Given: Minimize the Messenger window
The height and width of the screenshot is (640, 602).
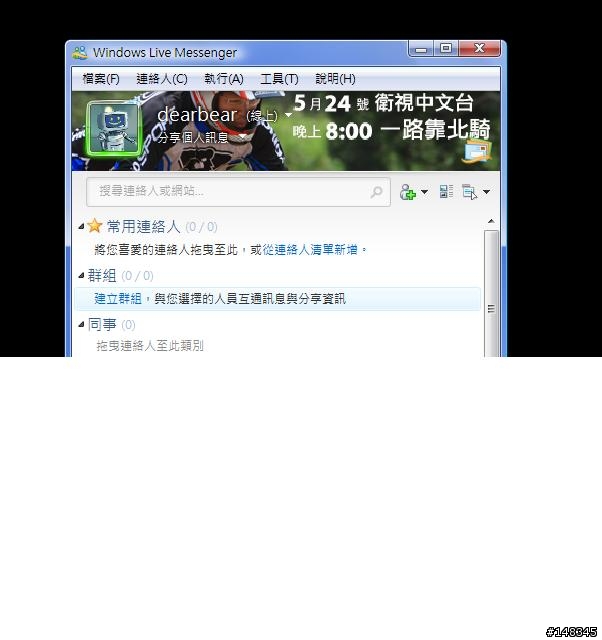Looking at the screenshot, I should [x=420, y=49].
